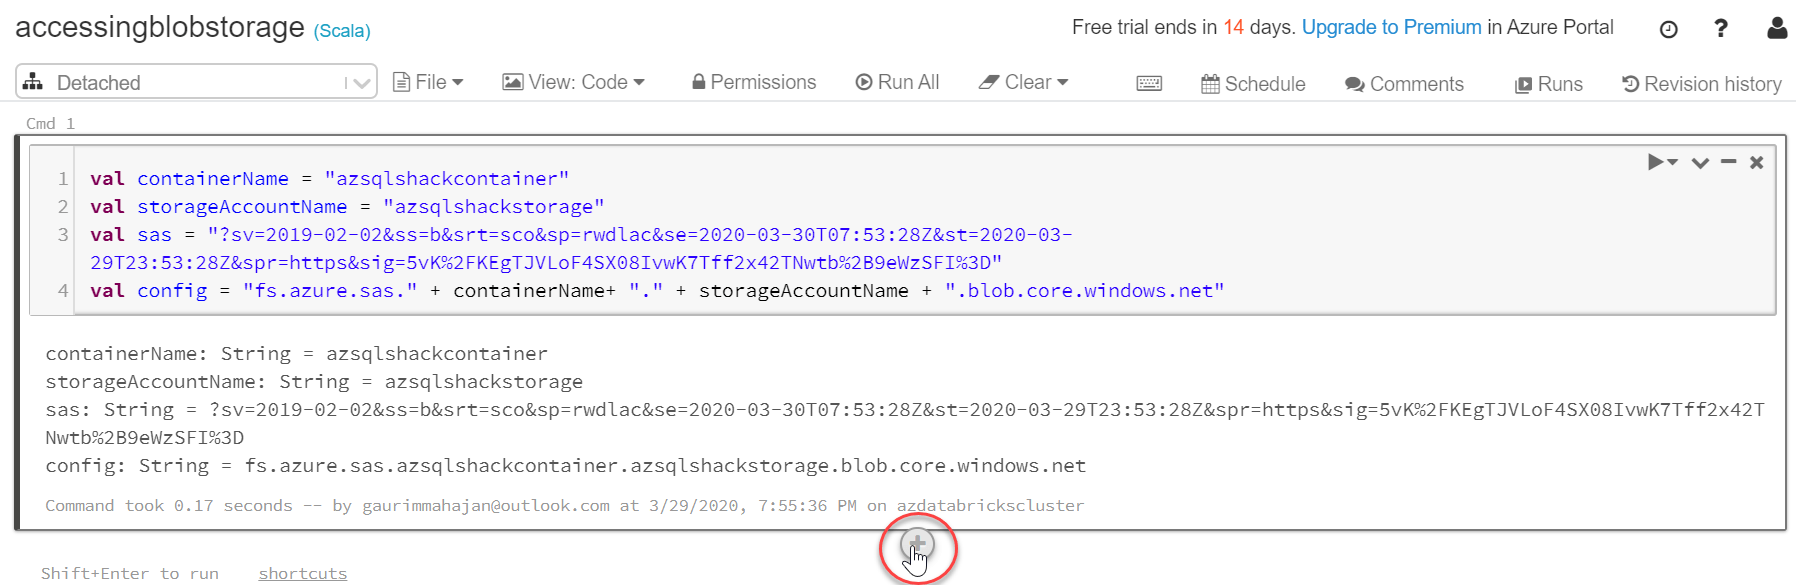Collapse the cell with the chevron arrow
Screen dimensions: 1796x585
click(x=1699, y=161)
